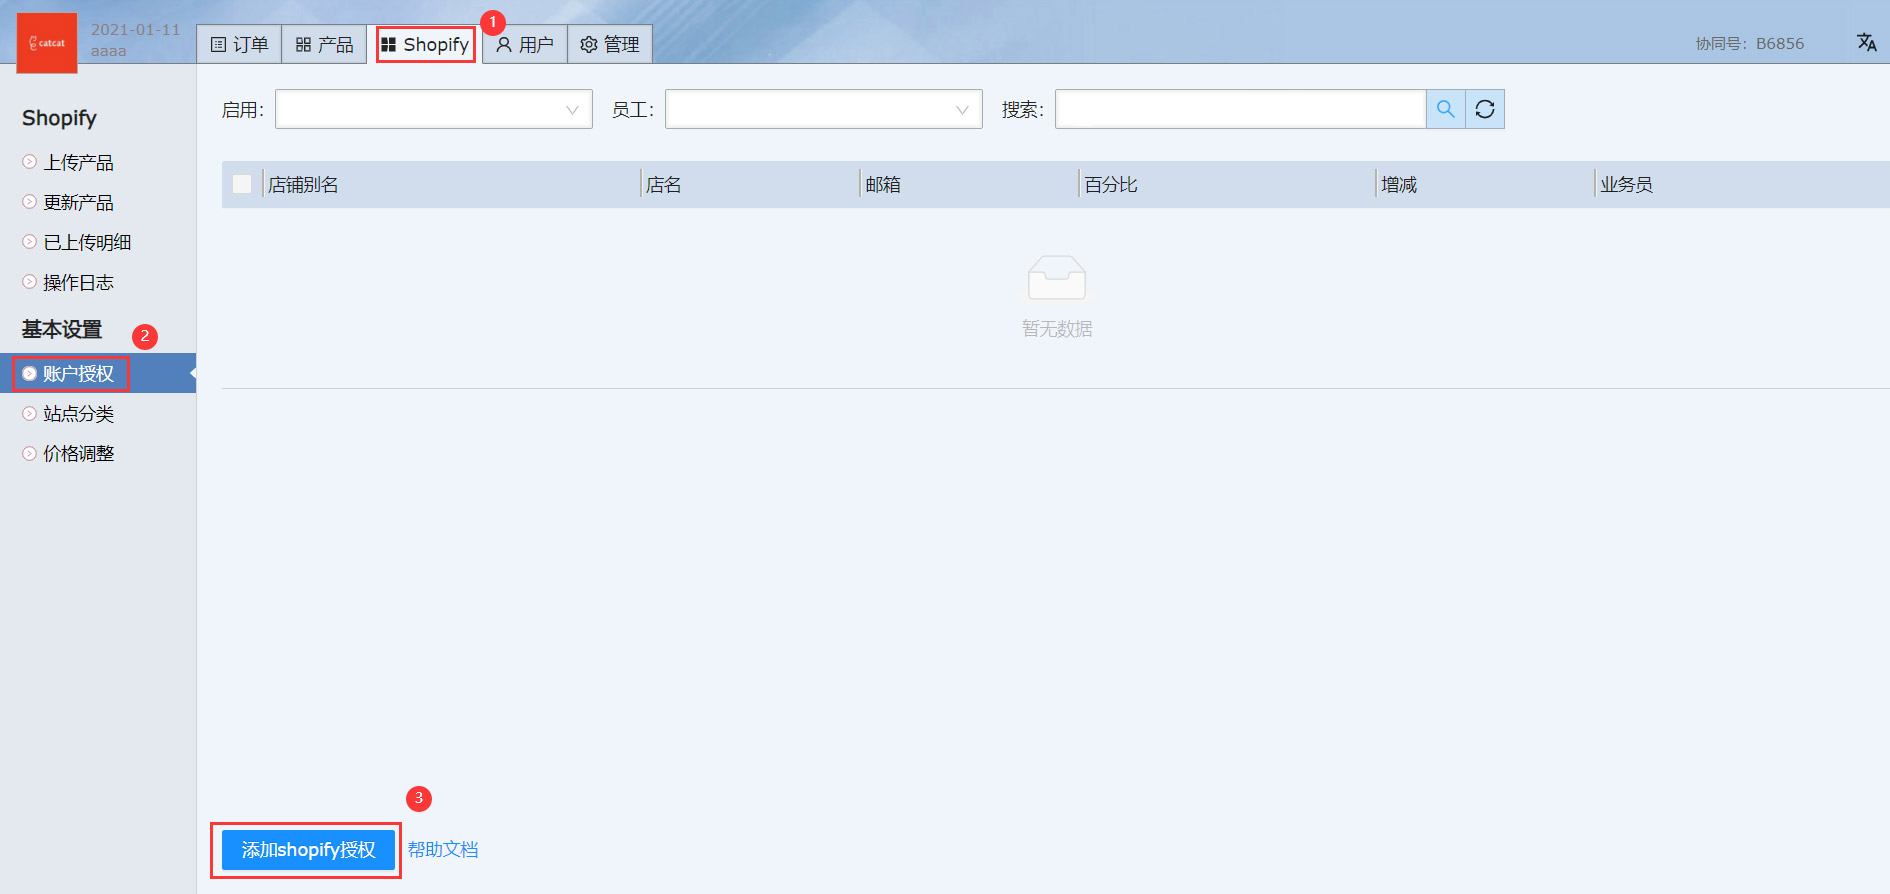Switch to the 用户 tab

(x=525, y=44)
